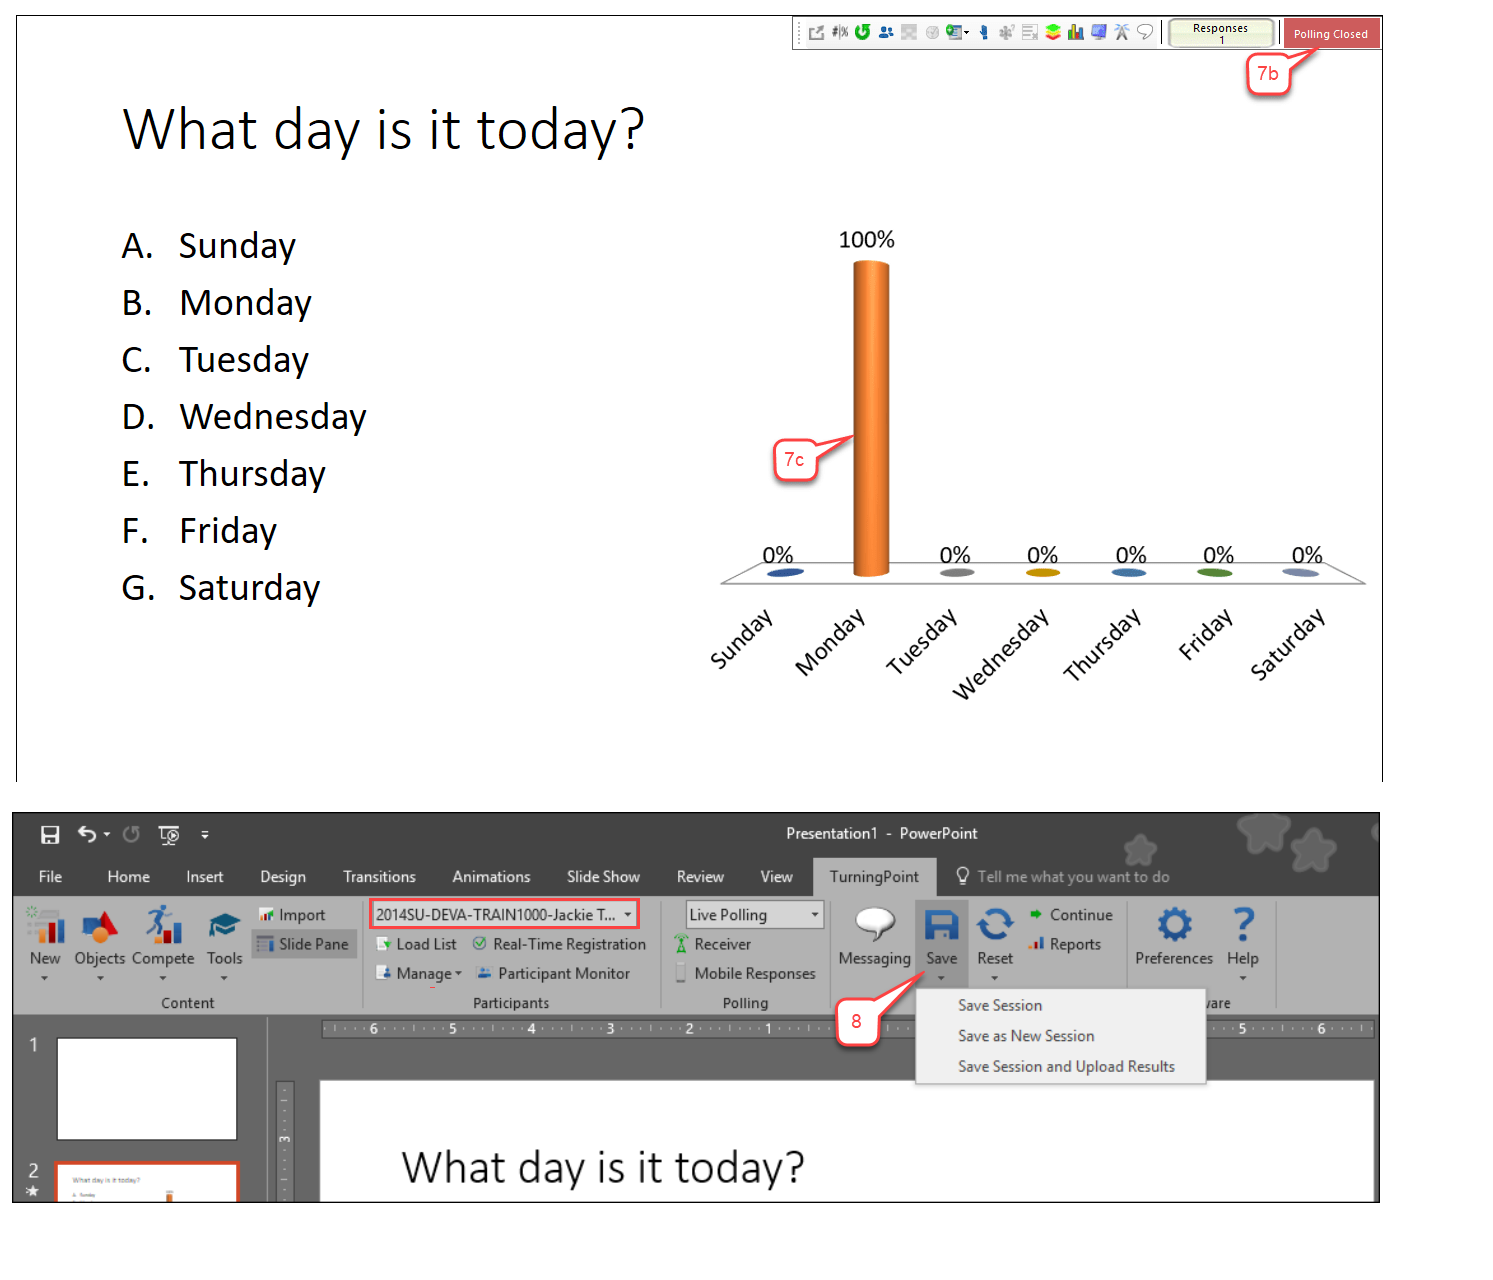Switch to the TurningPoint ribbon tab
Screen dimensions: 1493x1280
coord(874,876)
